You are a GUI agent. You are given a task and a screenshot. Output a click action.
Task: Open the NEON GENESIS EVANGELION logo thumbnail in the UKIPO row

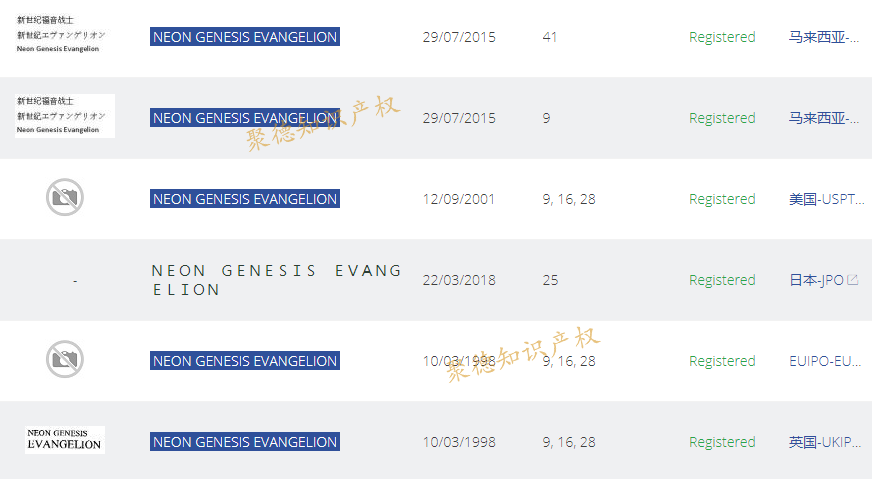click(65, 440)
